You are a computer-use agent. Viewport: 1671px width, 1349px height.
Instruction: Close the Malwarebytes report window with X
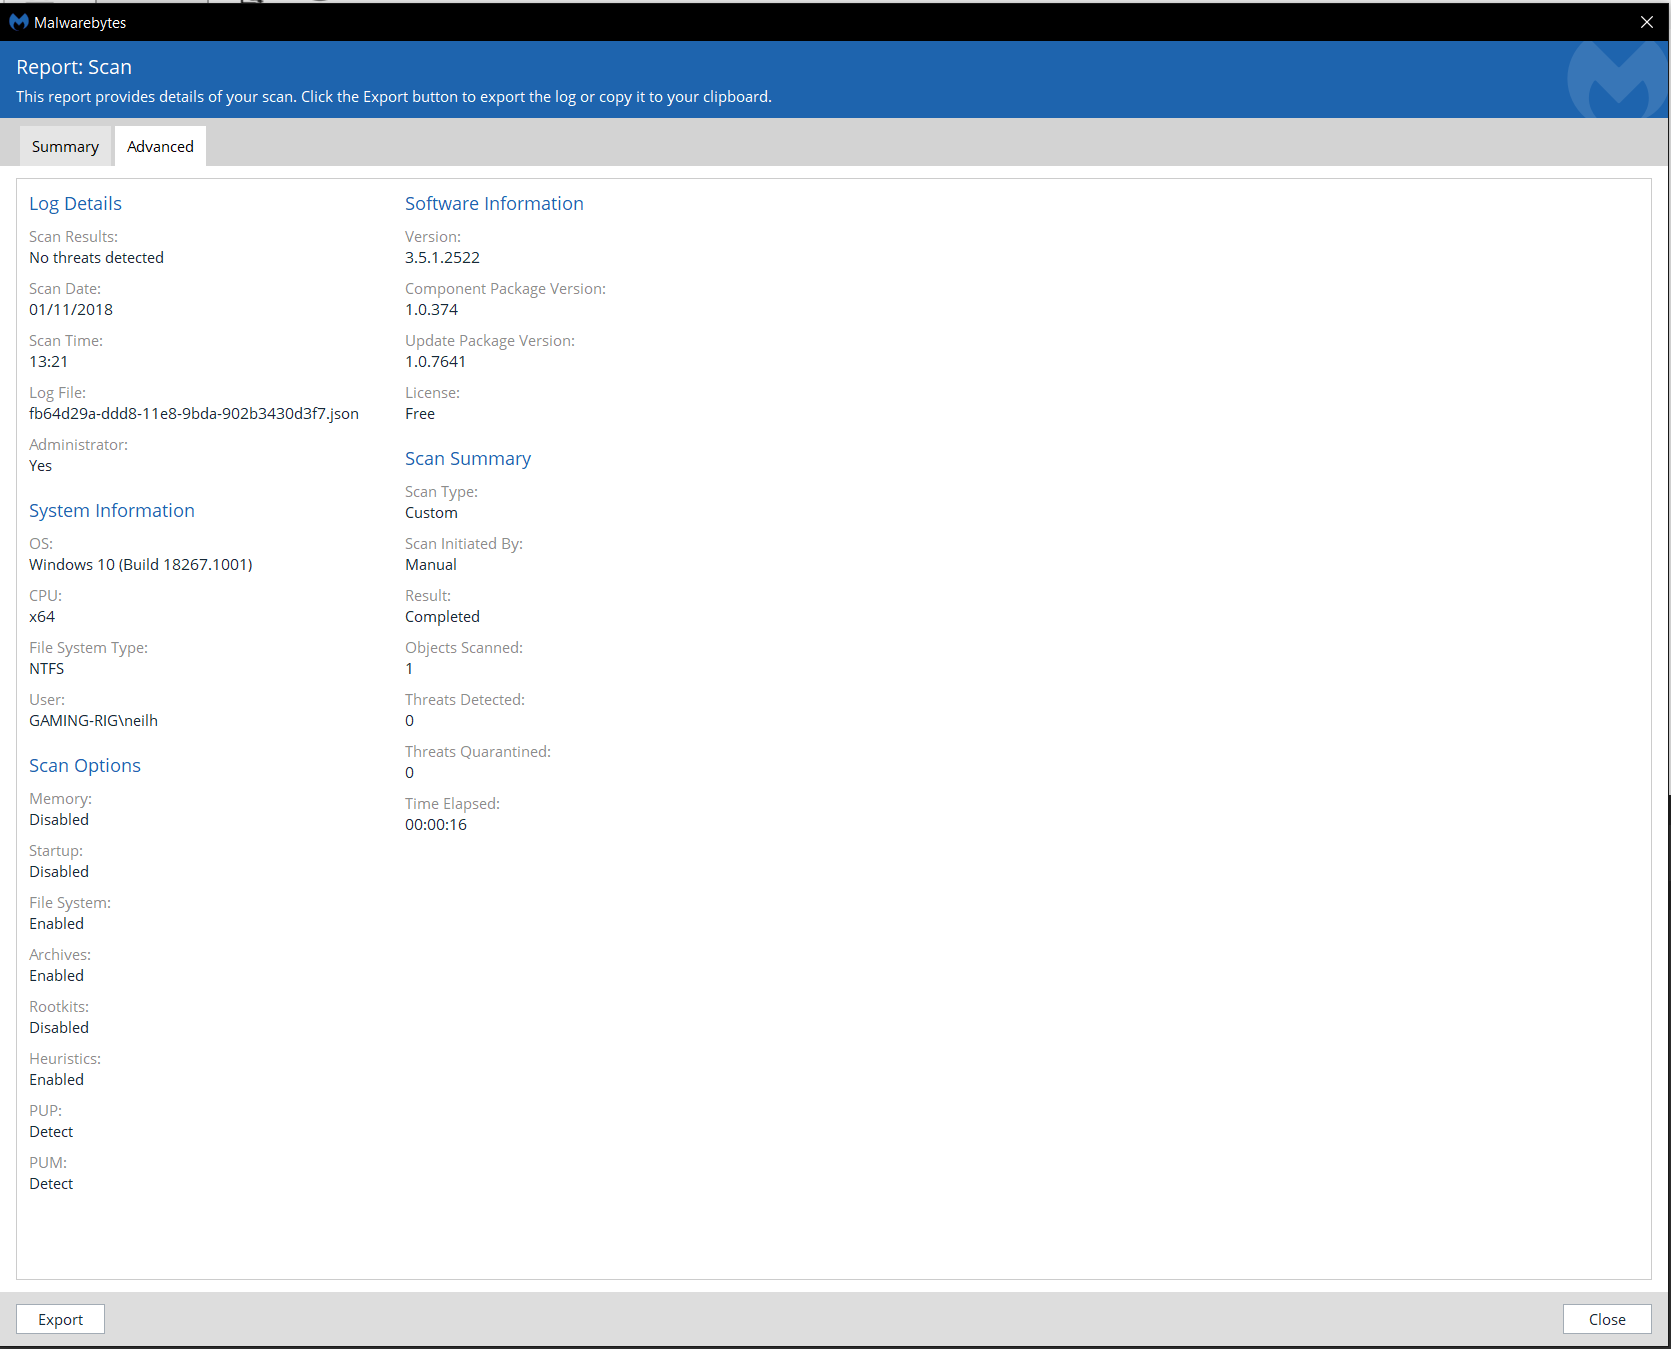coord(1646,22)
